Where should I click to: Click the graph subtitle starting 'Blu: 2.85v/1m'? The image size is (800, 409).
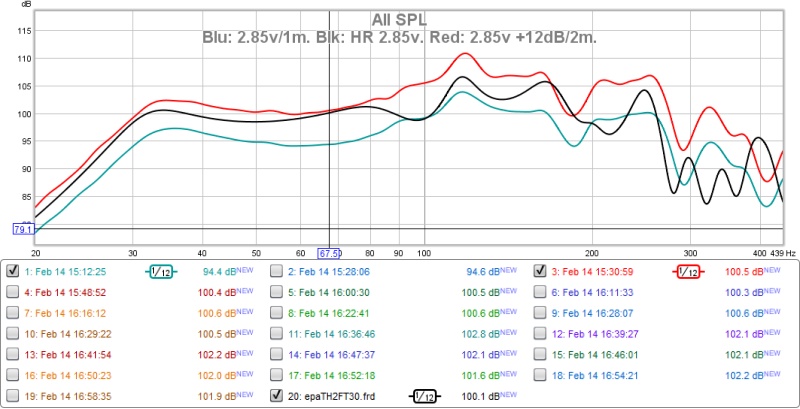click(x=399, y=37)
